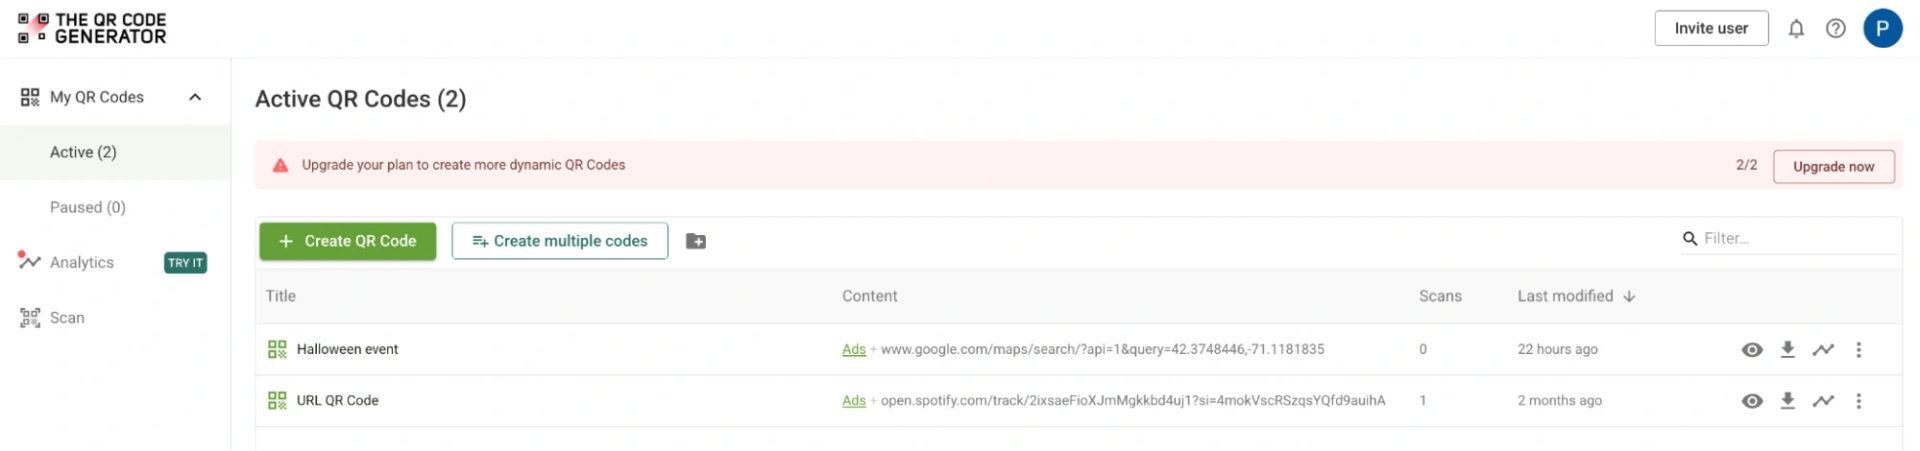Screen dimensions: 1920x451
Task: Click the google.com/maps URL content
Action: [x=1102, y=349]
